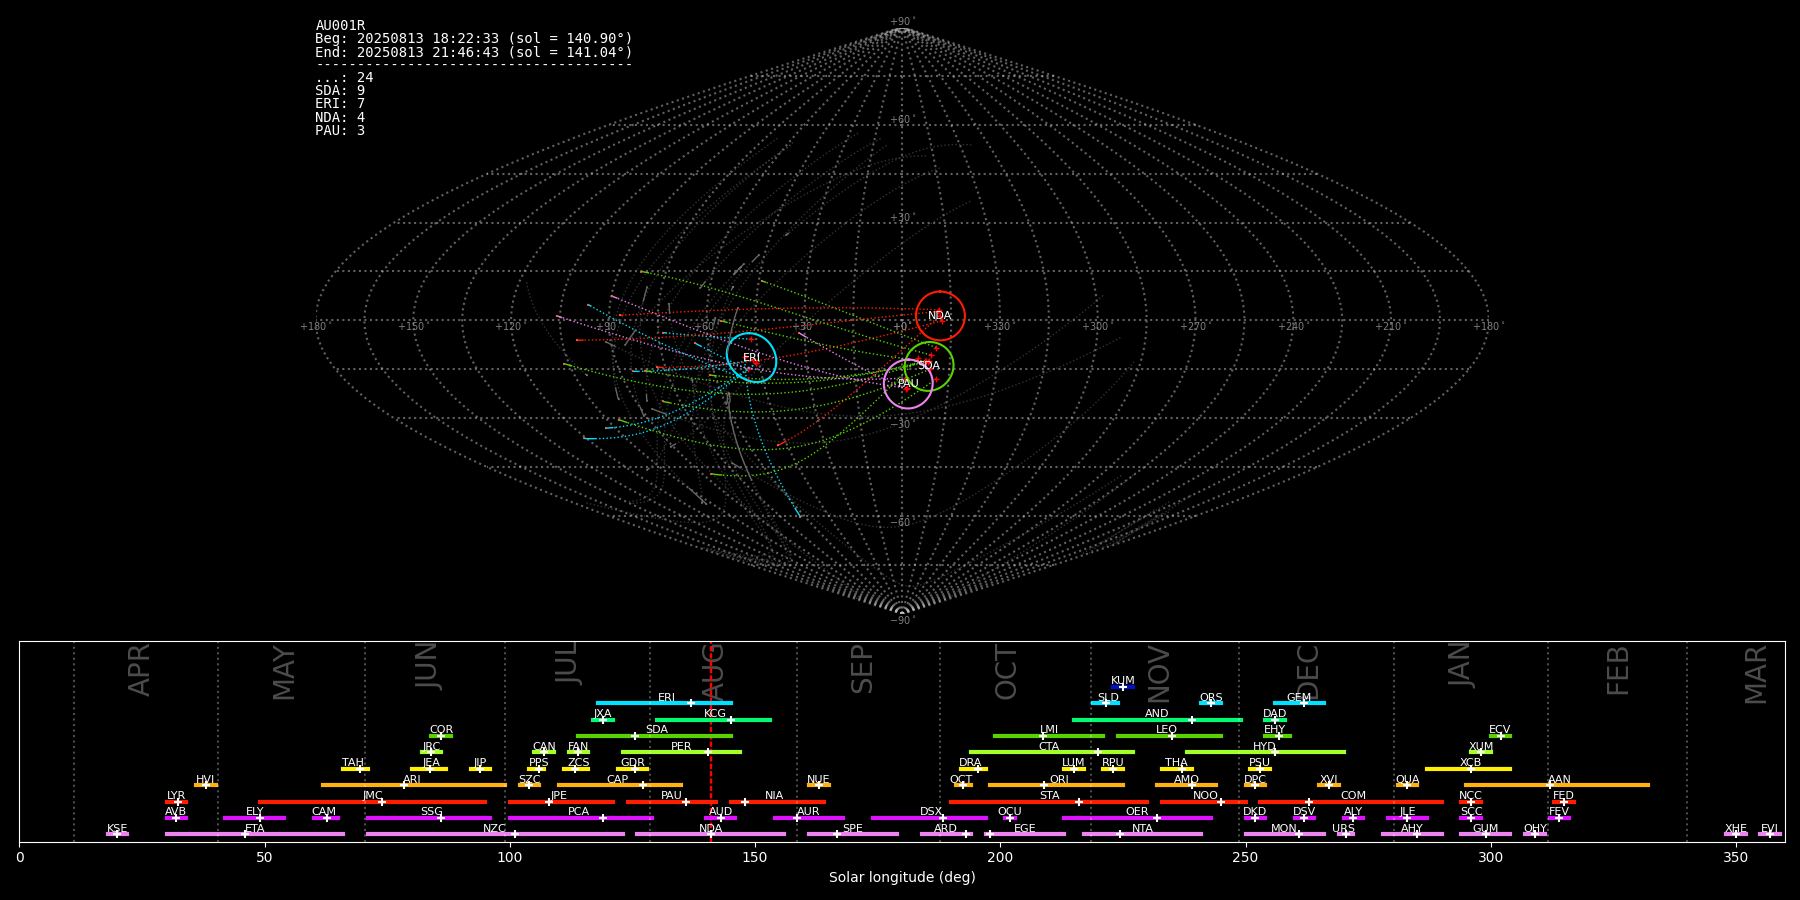Viewport: 1800px width, 900px height.
Task: Click the LYR shower label on timeline
Action: click(176, 796)
